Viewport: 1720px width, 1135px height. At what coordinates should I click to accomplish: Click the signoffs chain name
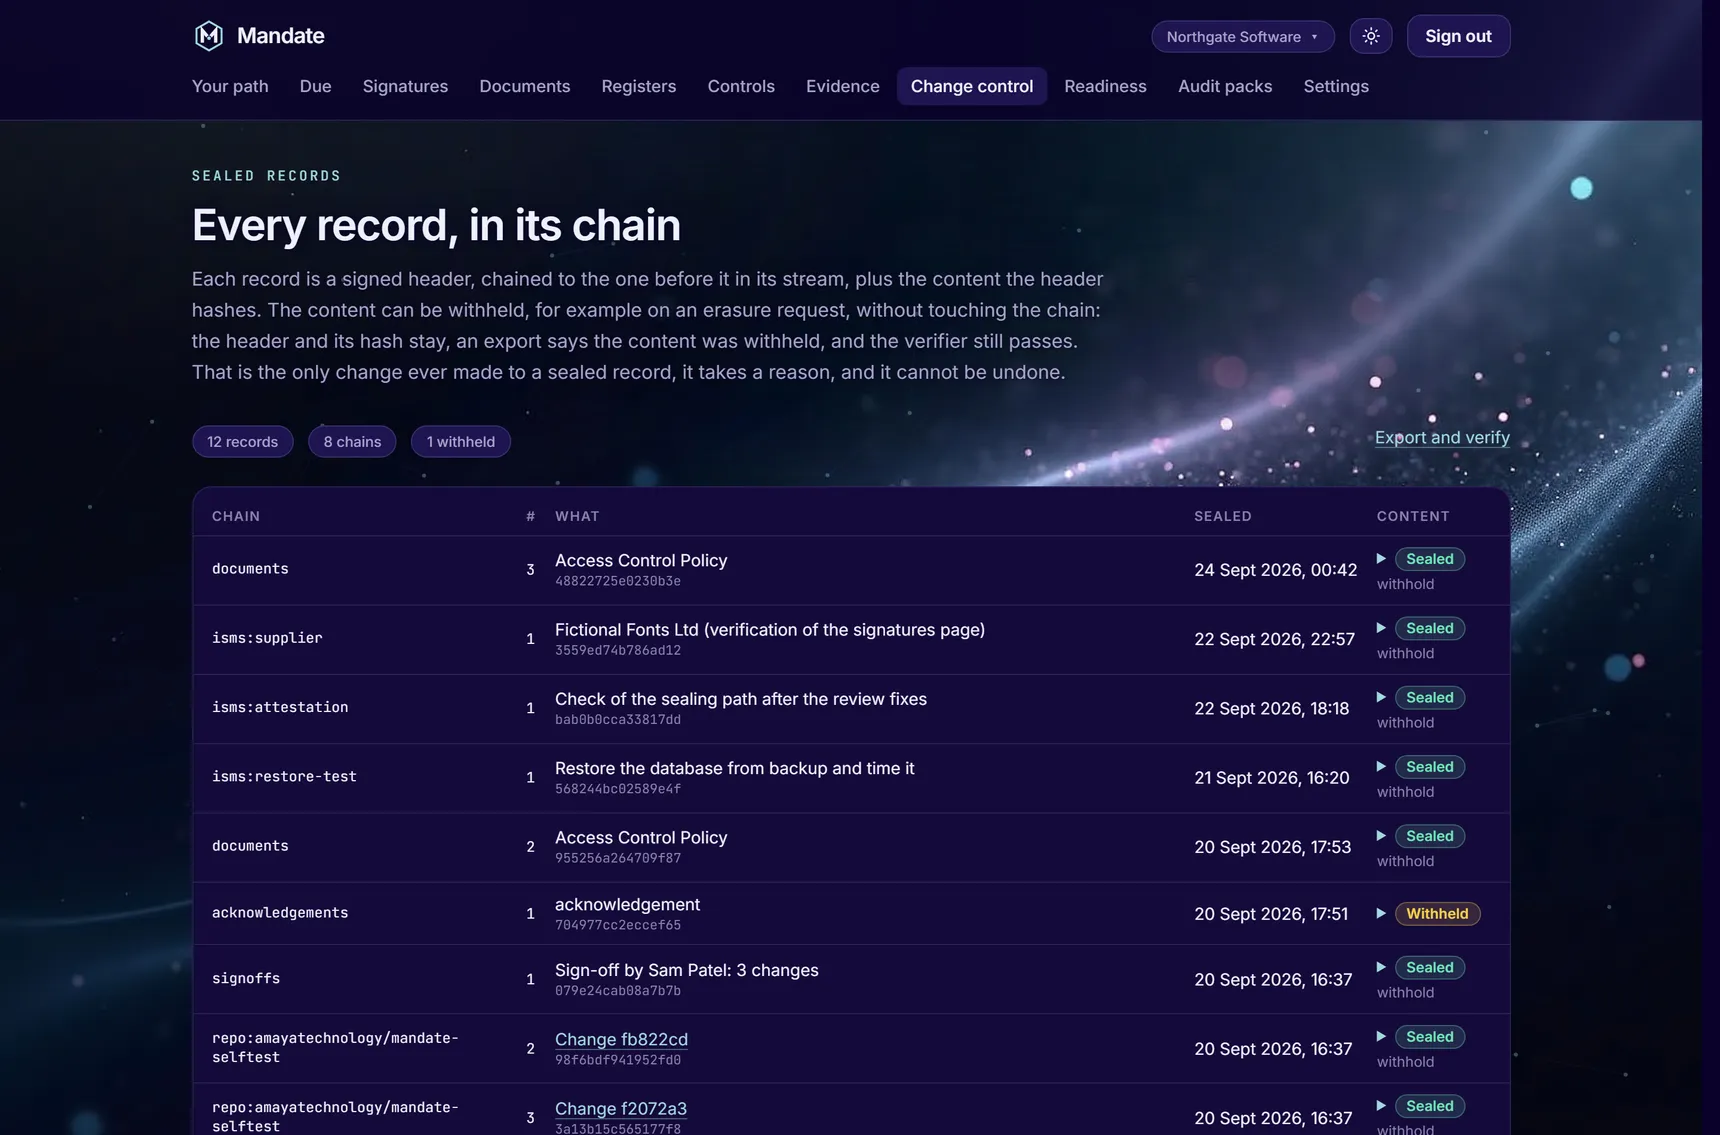[246, 979]
